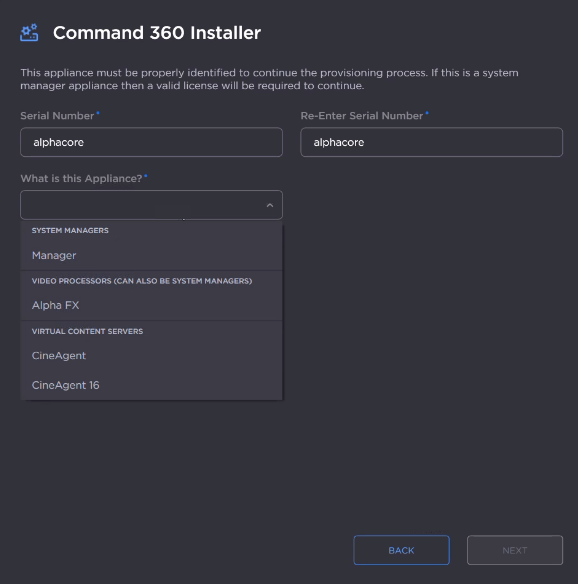Click the chevron arrow in appliance dropdown
The height and width of the screenshot is (584, 578).
(x=270, y=205)
